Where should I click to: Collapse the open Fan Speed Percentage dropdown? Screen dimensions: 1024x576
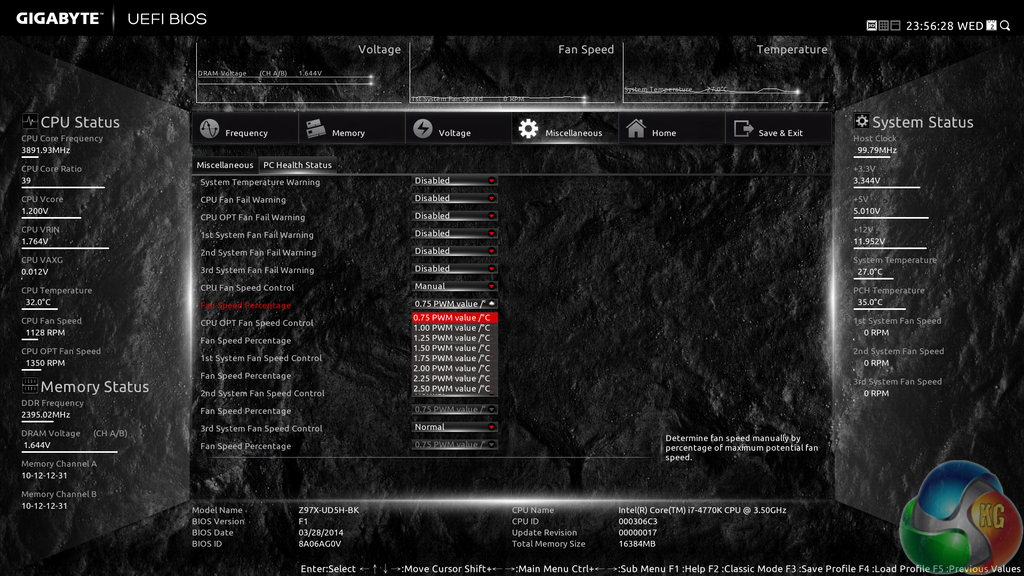pos(455,304)
